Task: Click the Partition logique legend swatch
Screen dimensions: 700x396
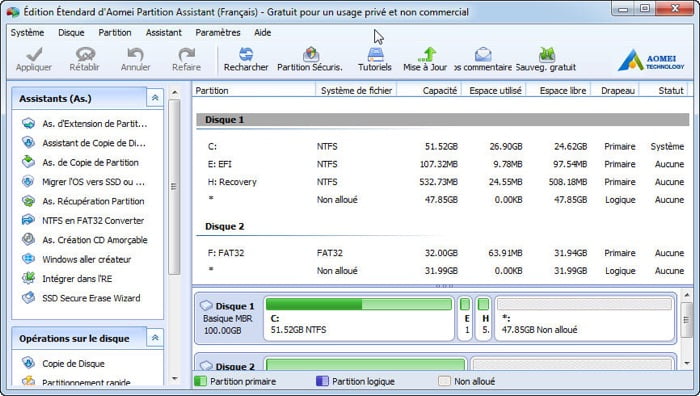Action: [x=322, y=381]
